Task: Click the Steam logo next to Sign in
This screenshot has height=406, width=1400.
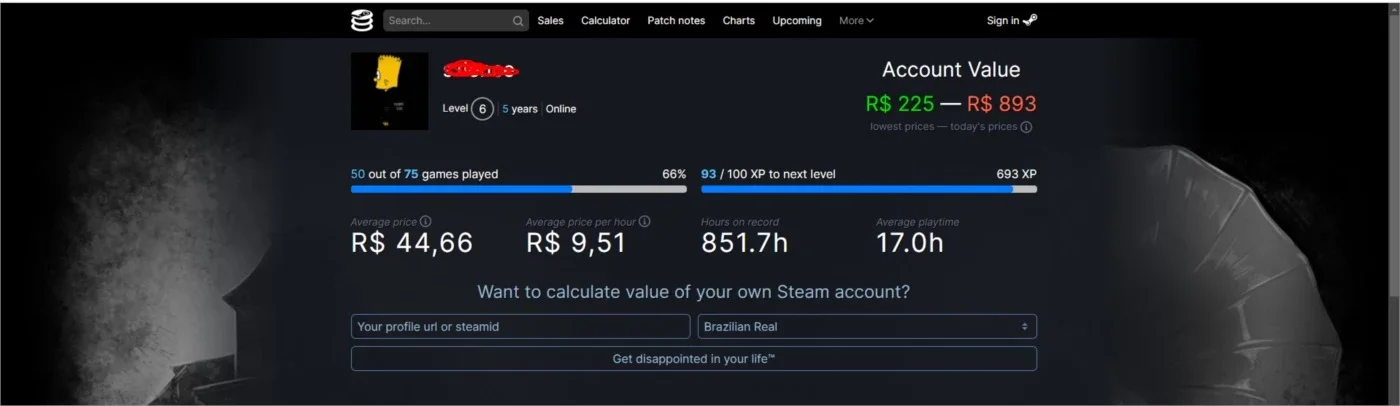Action: (1030, 20)
